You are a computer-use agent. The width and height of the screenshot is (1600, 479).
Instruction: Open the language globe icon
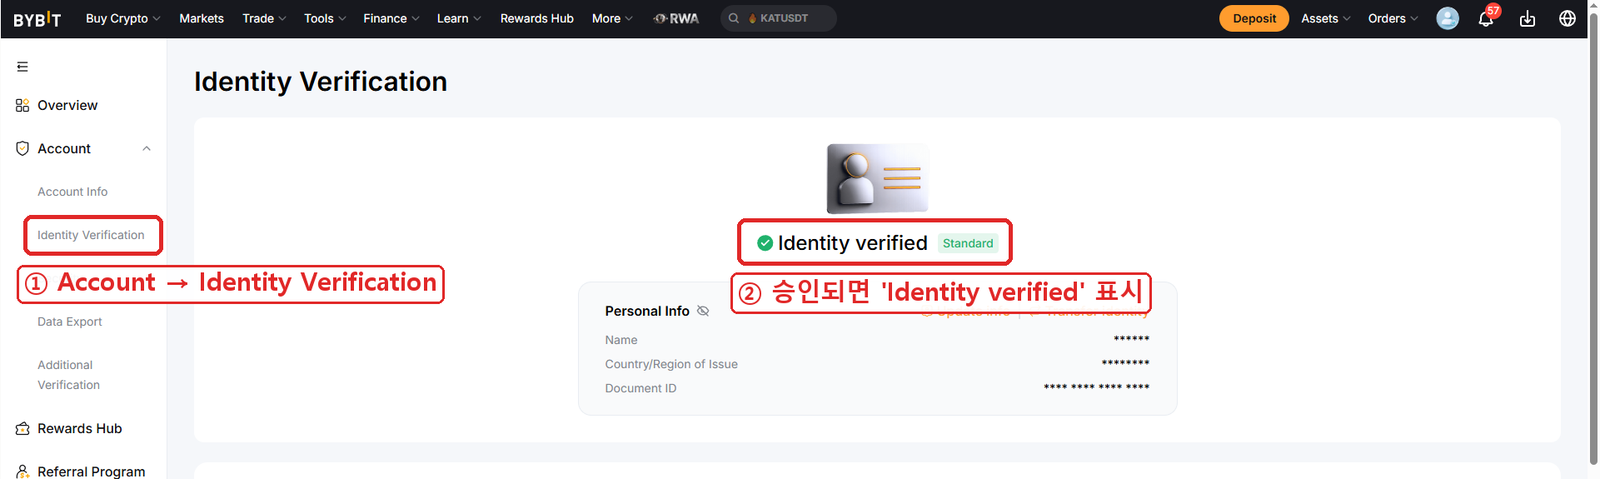pyautogui.click(x=1567, y=18)
